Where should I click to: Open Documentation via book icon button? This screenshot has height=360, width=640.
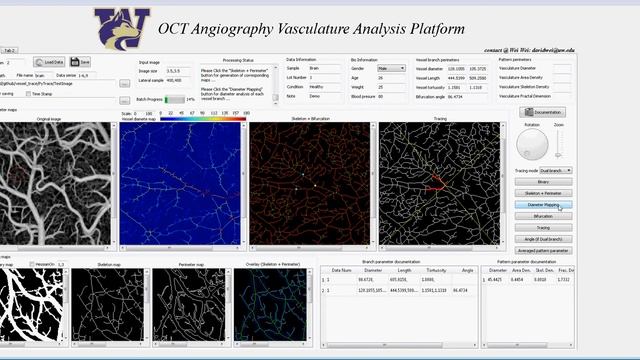click(542, 112)
